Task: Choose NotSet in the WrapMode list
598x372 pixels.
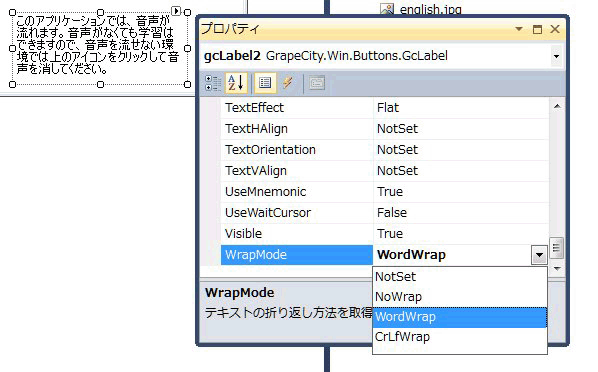Action: click(x=460, y=277)
